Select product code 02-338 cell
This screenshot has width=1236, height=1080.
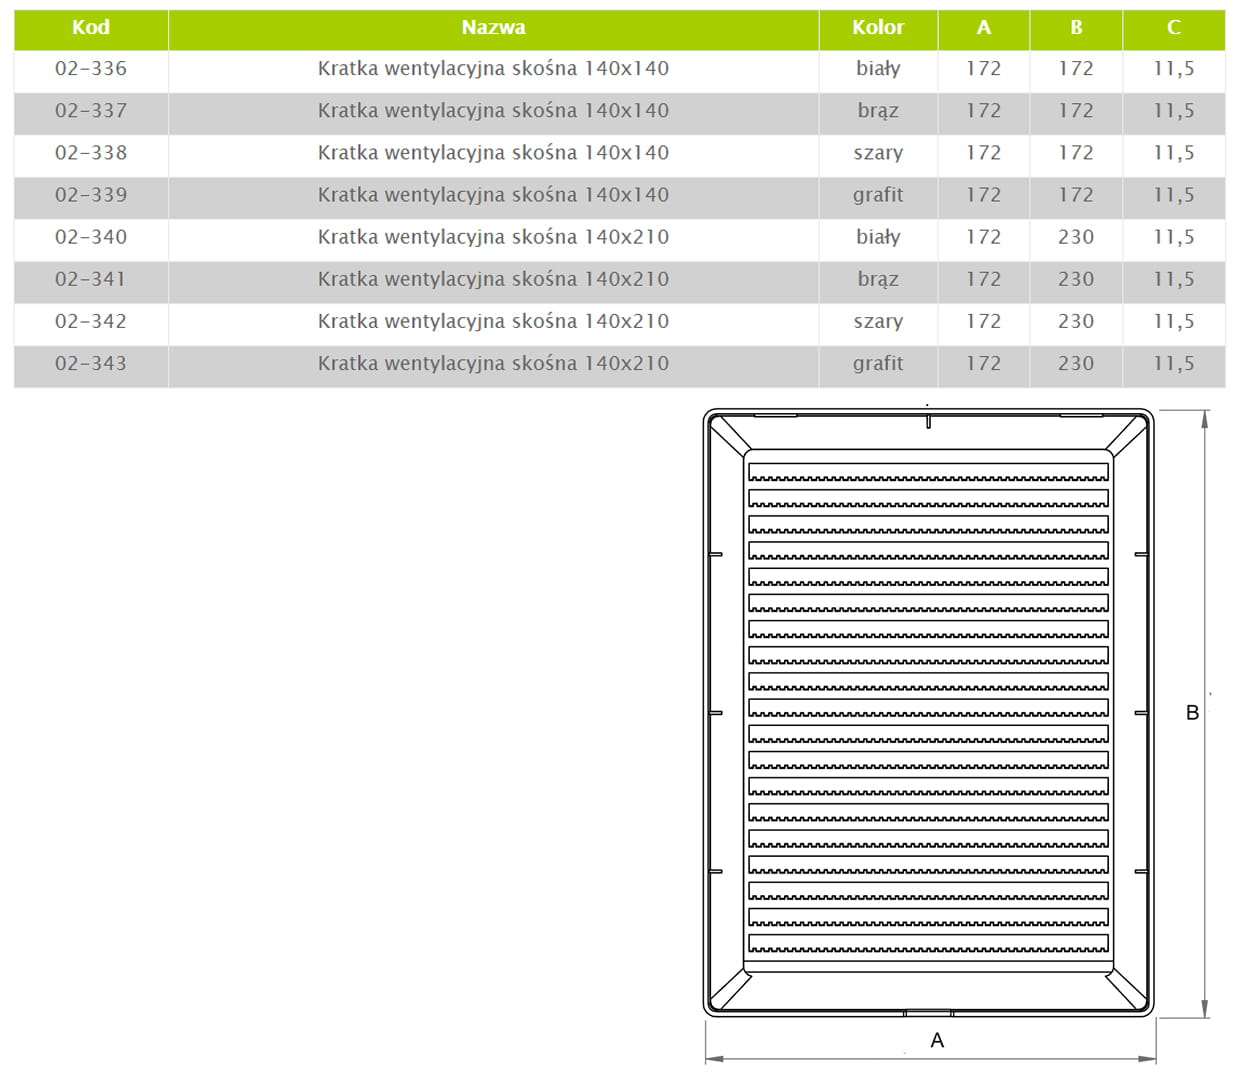pos(91,153)
